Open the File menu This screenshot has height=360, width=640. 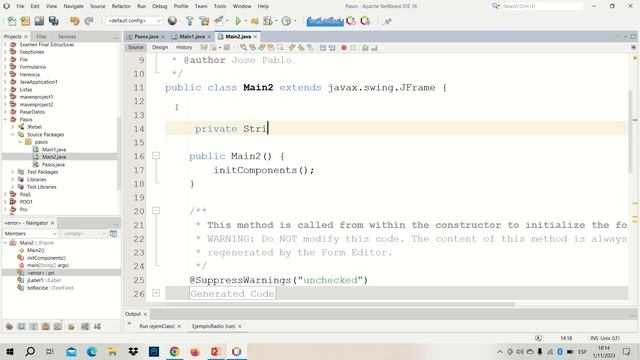(x=20, y=6)
